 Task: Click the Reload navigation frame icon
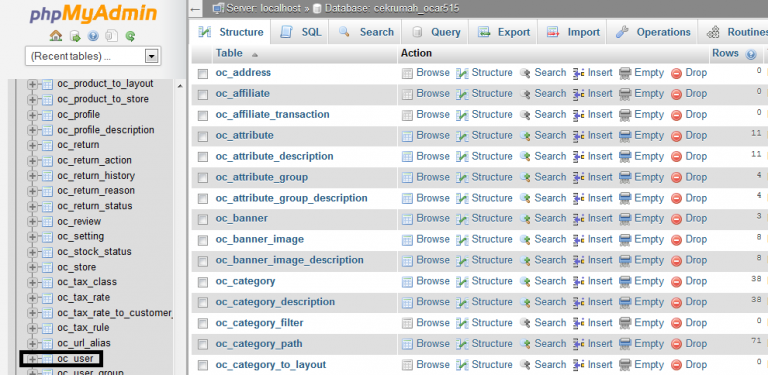pyautogui.click(x=130, y=36)
